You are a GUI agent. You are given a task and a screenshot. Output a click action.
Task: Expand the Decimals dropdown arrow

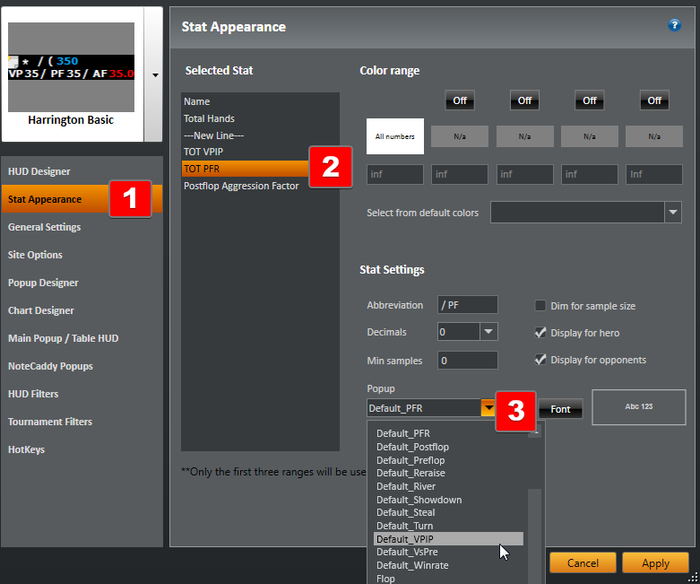click(488, 332)
